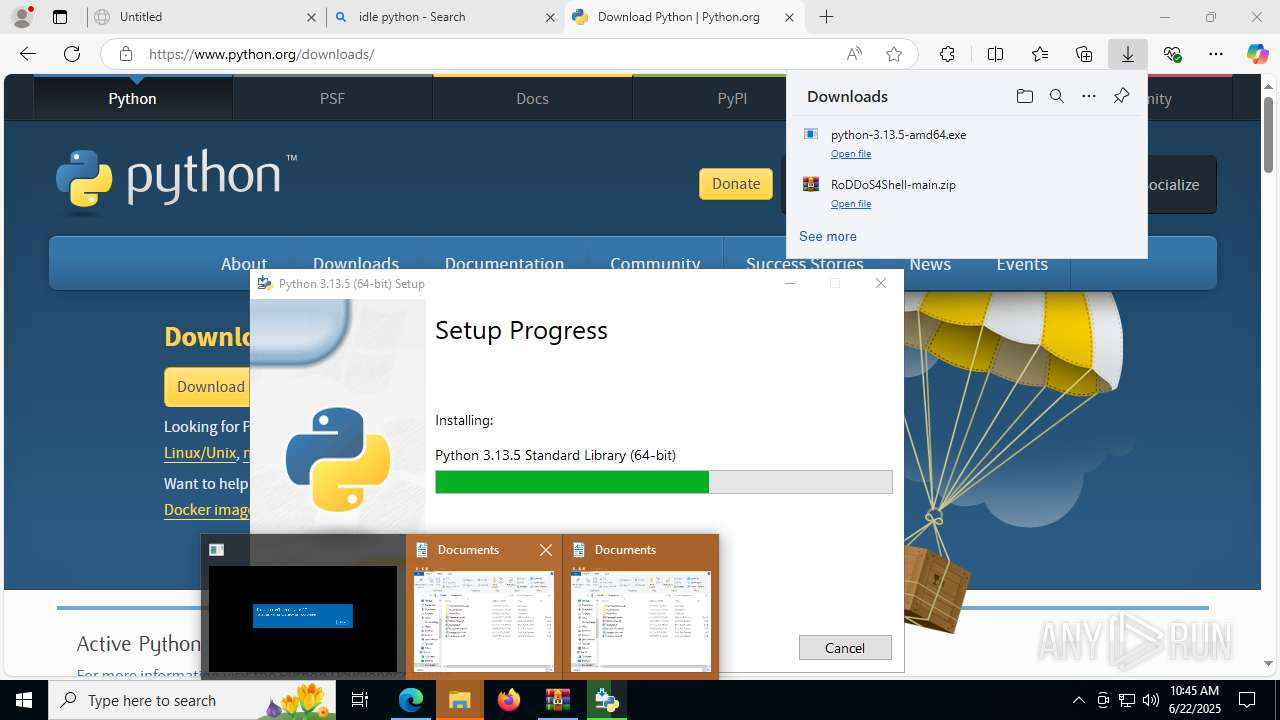View site information lock icon
This screenshot has width=1280, height=720.
126,54
